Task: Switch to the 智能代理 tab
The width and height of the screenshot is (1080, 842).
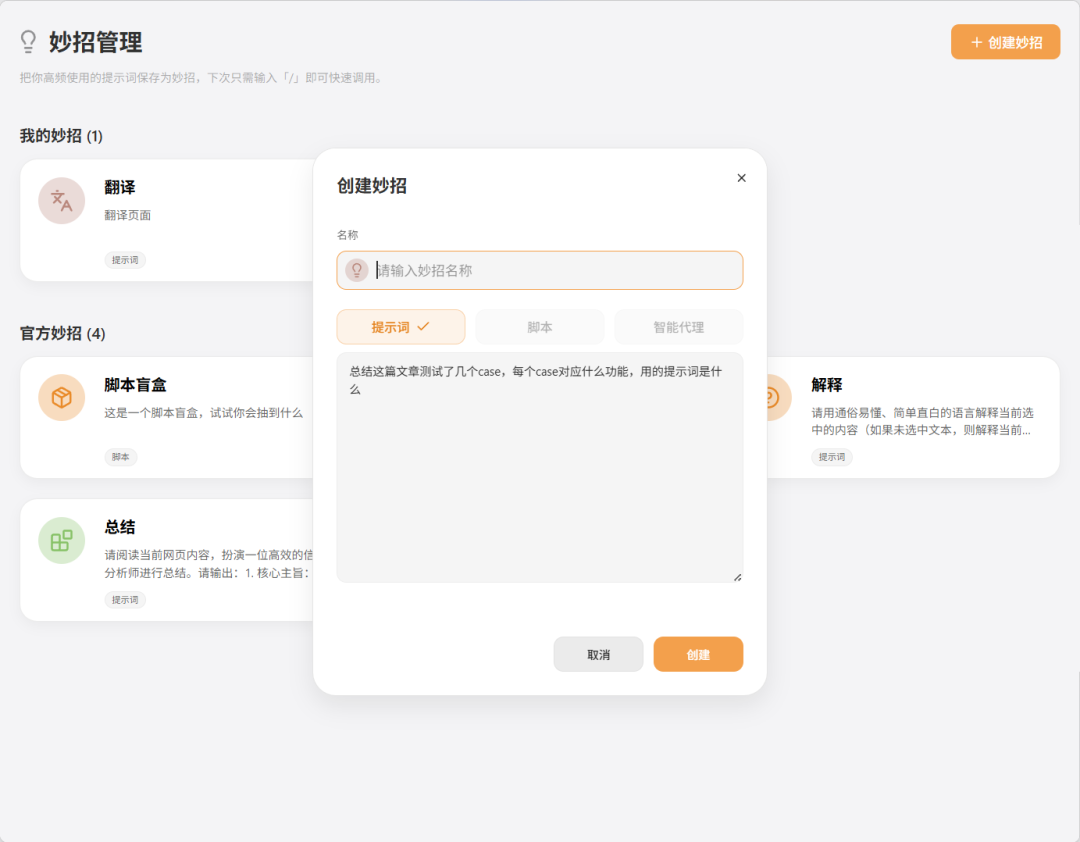Action: point(679,327)
